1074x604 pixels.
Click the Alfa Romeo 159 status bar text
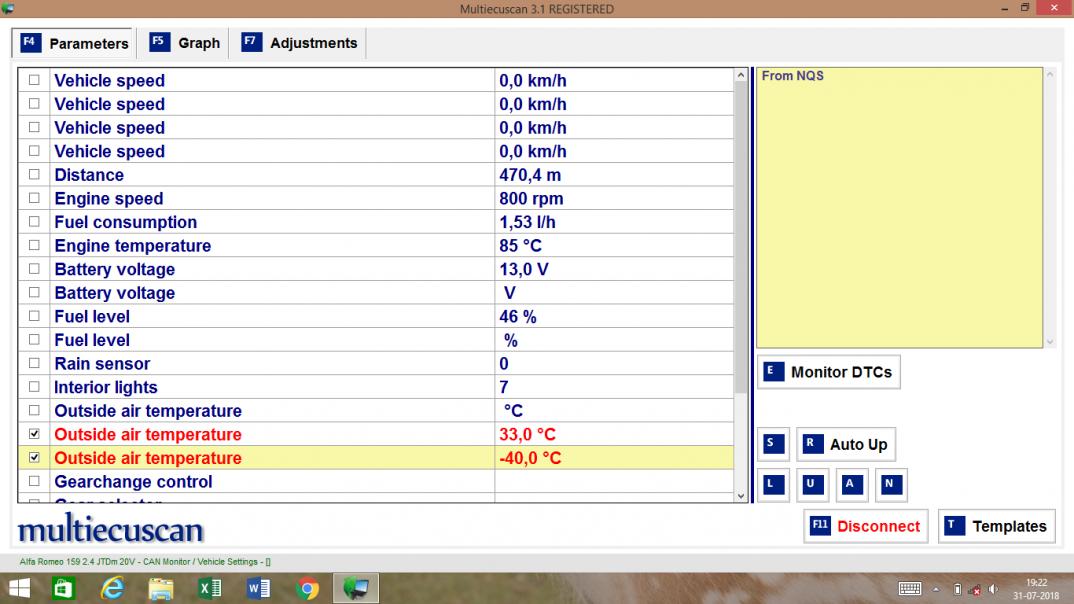point(145,562)
